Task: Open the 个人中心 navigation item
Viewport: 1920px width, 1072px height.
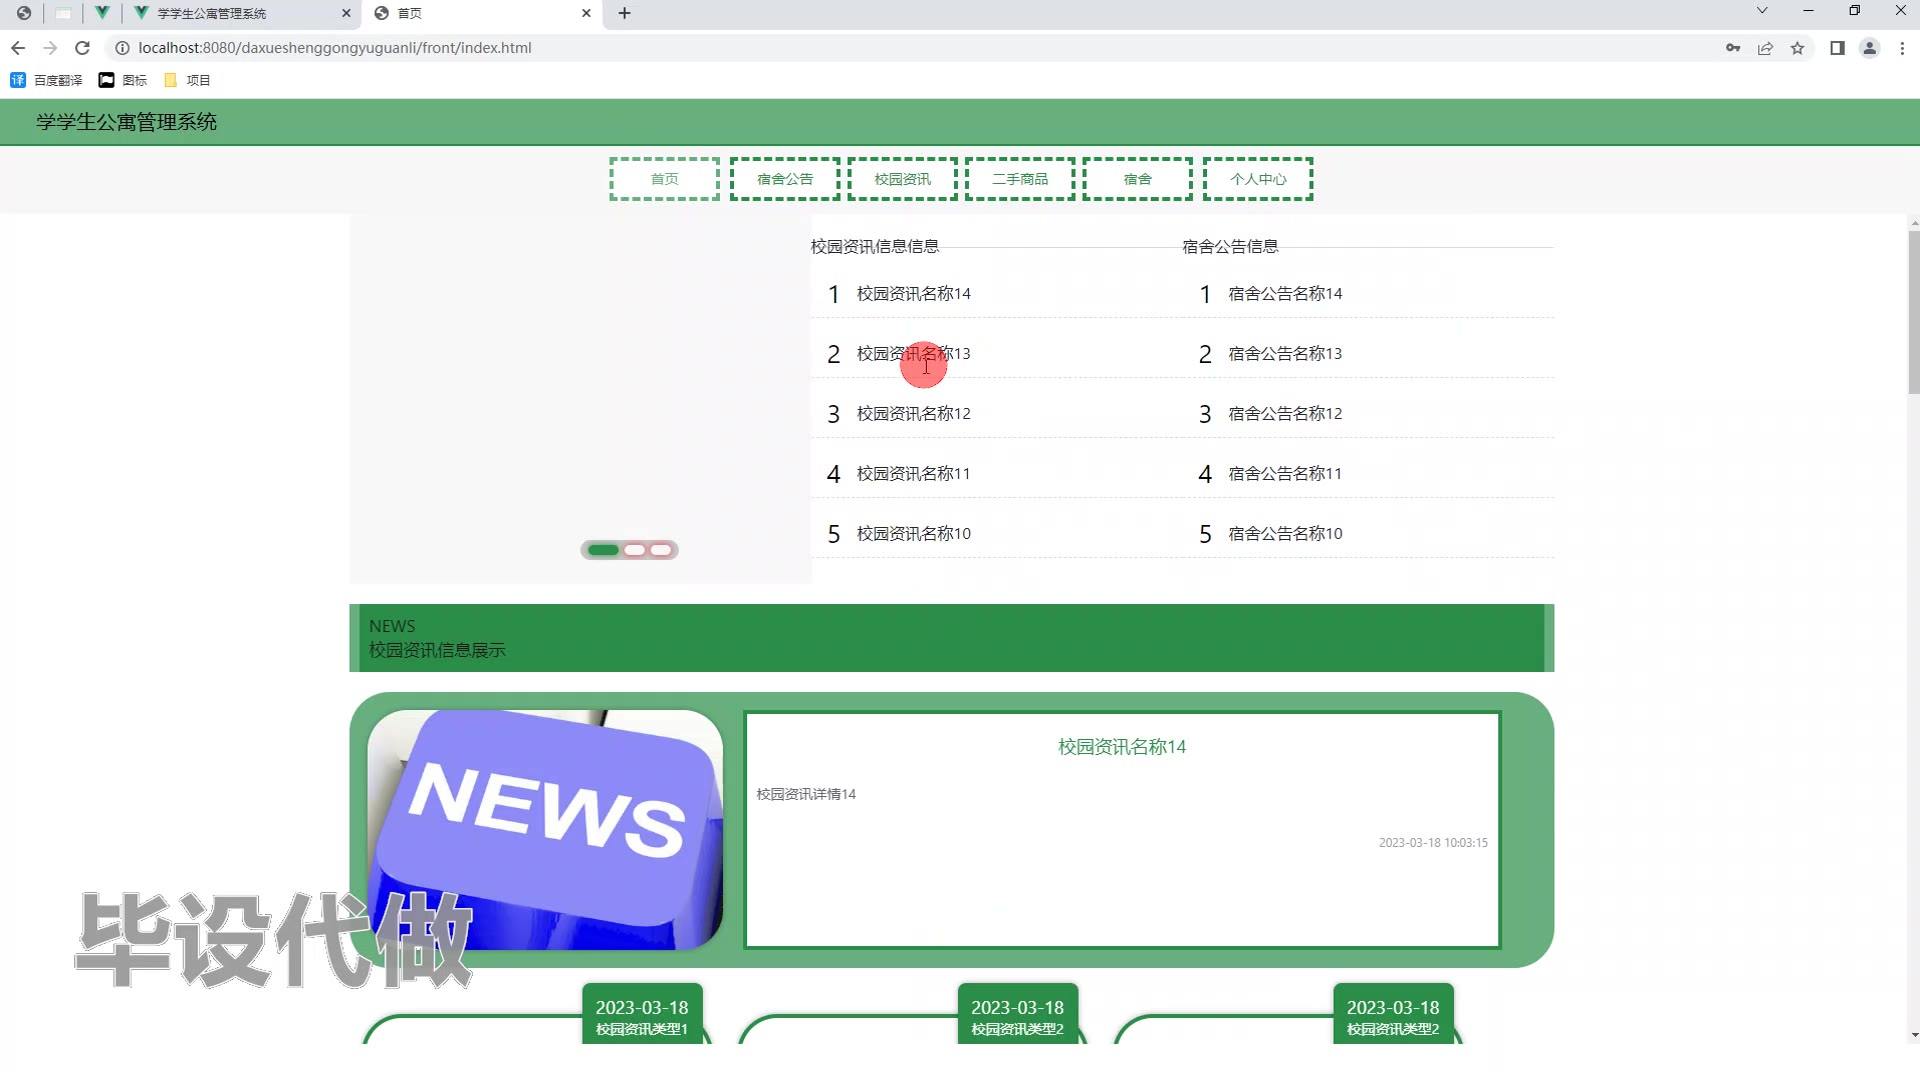Action: pos(1258,179)
